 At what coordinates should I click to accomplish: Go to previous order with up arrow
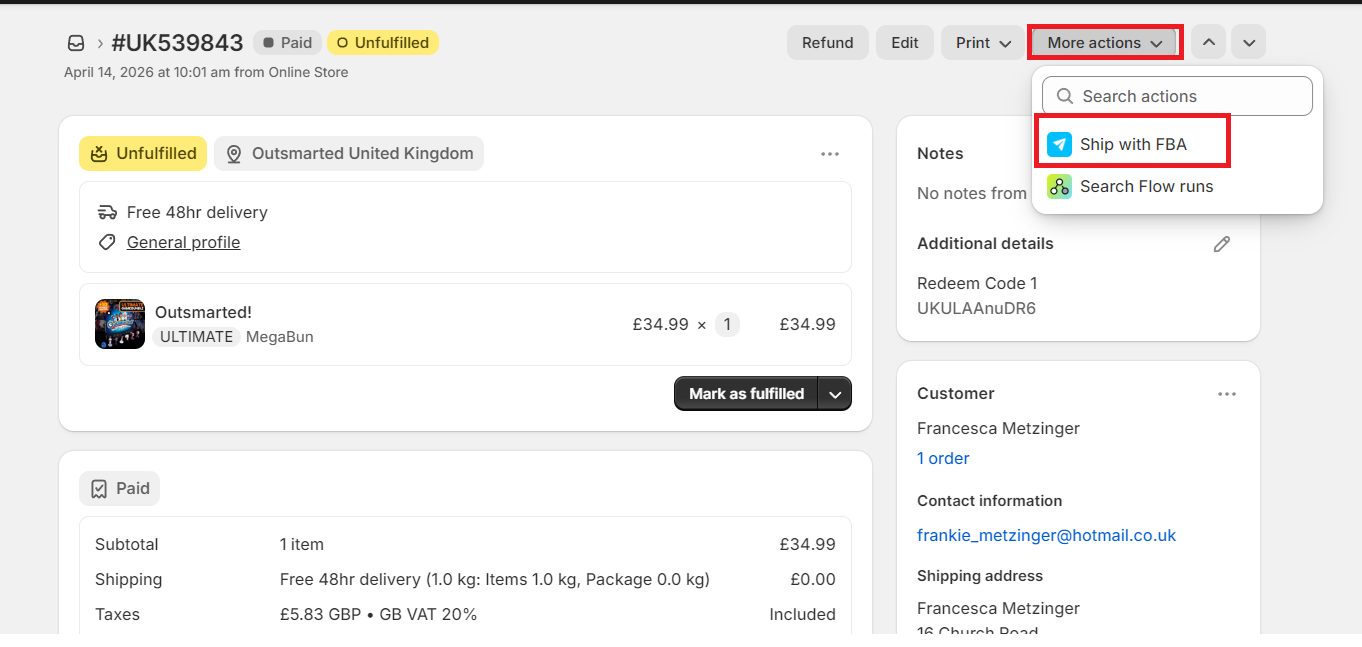pyautogui.click(x=1208, y=43)
